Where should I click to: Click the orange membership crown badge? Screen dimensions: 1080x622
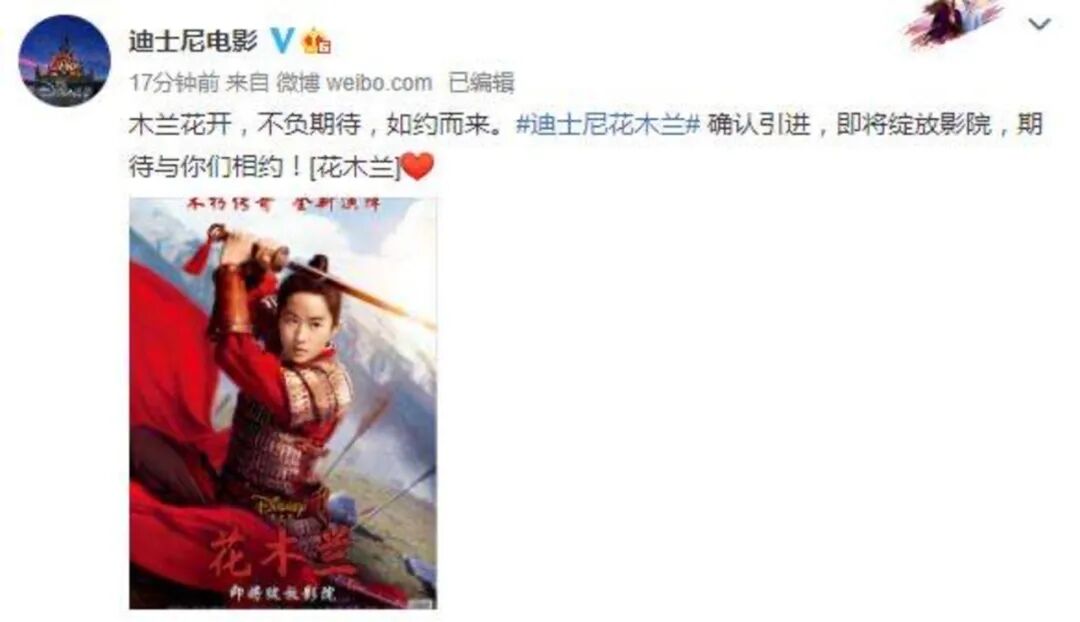tap(318, 41)
